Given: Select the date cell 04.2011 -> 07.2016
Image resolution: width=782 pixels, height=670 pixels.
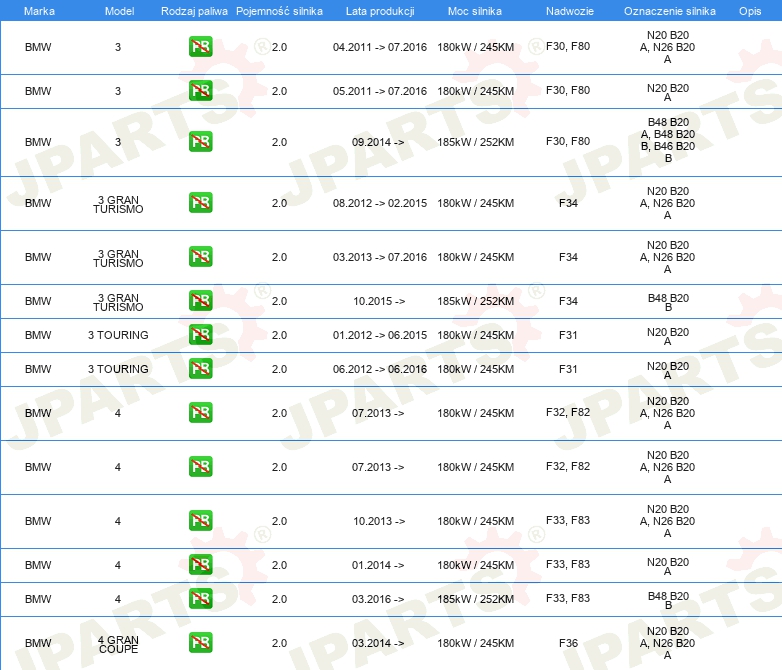Looking at the screenshot, I should 380,47.
